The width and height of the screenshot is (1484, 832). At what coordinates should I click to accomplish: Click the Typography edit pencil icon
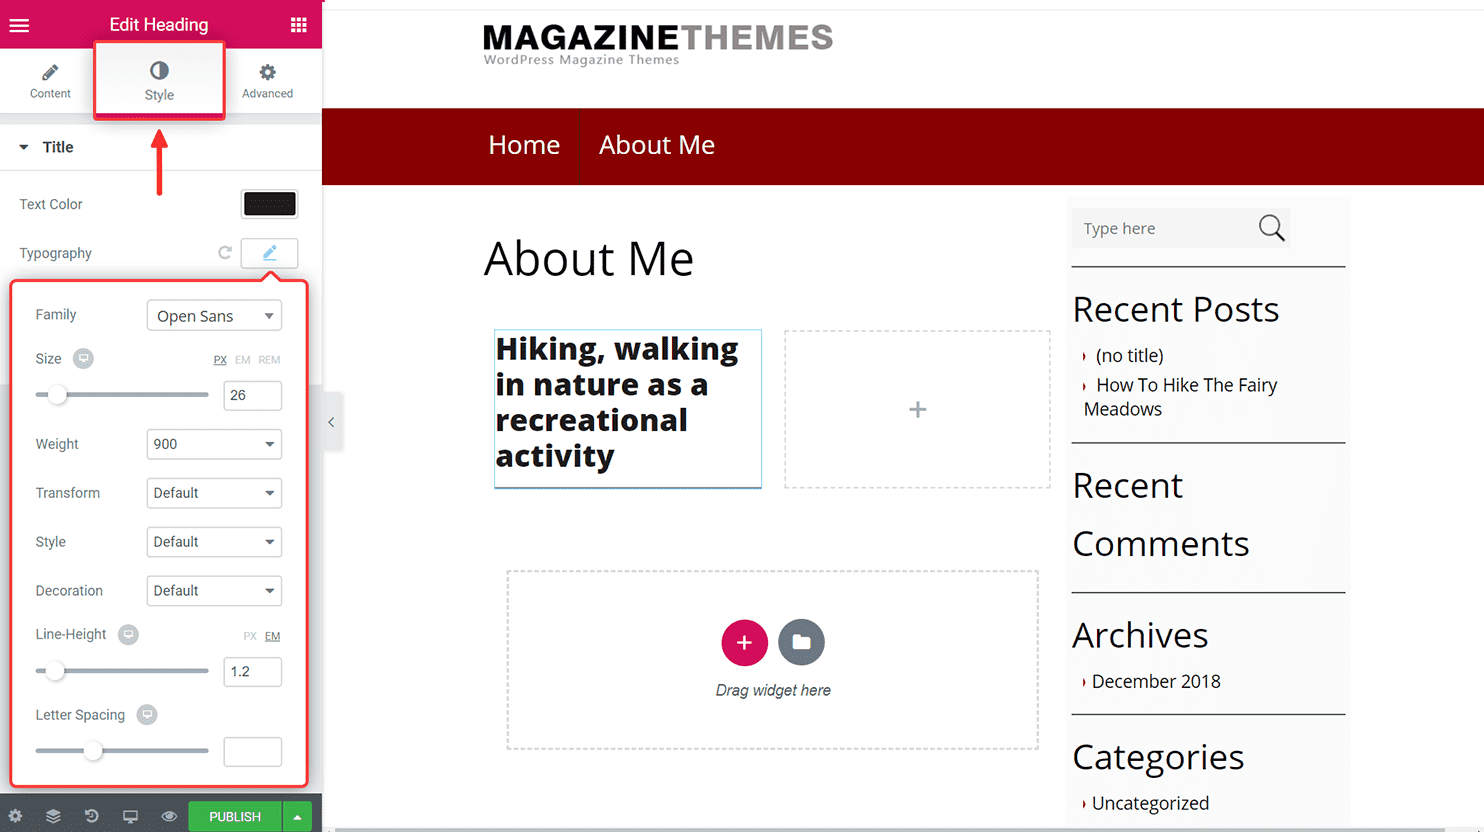[269, 253]
